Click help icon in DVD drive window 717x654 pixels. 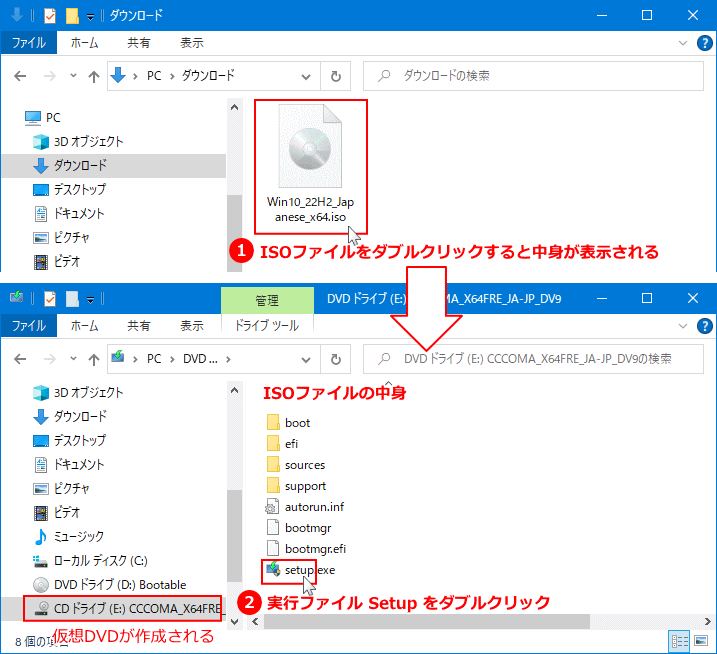[x=704, y=326]
